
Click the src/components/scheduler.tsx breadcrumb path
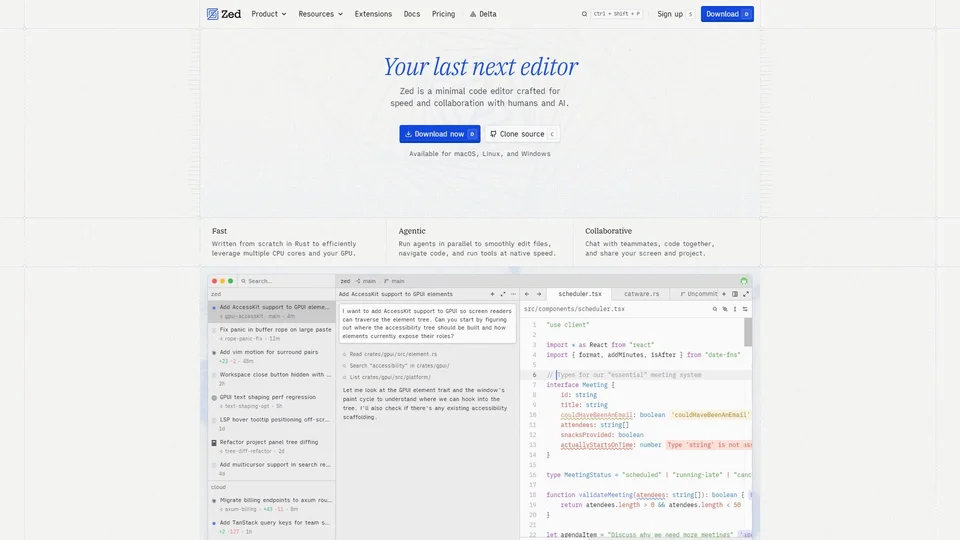click(x=574, y=309)
